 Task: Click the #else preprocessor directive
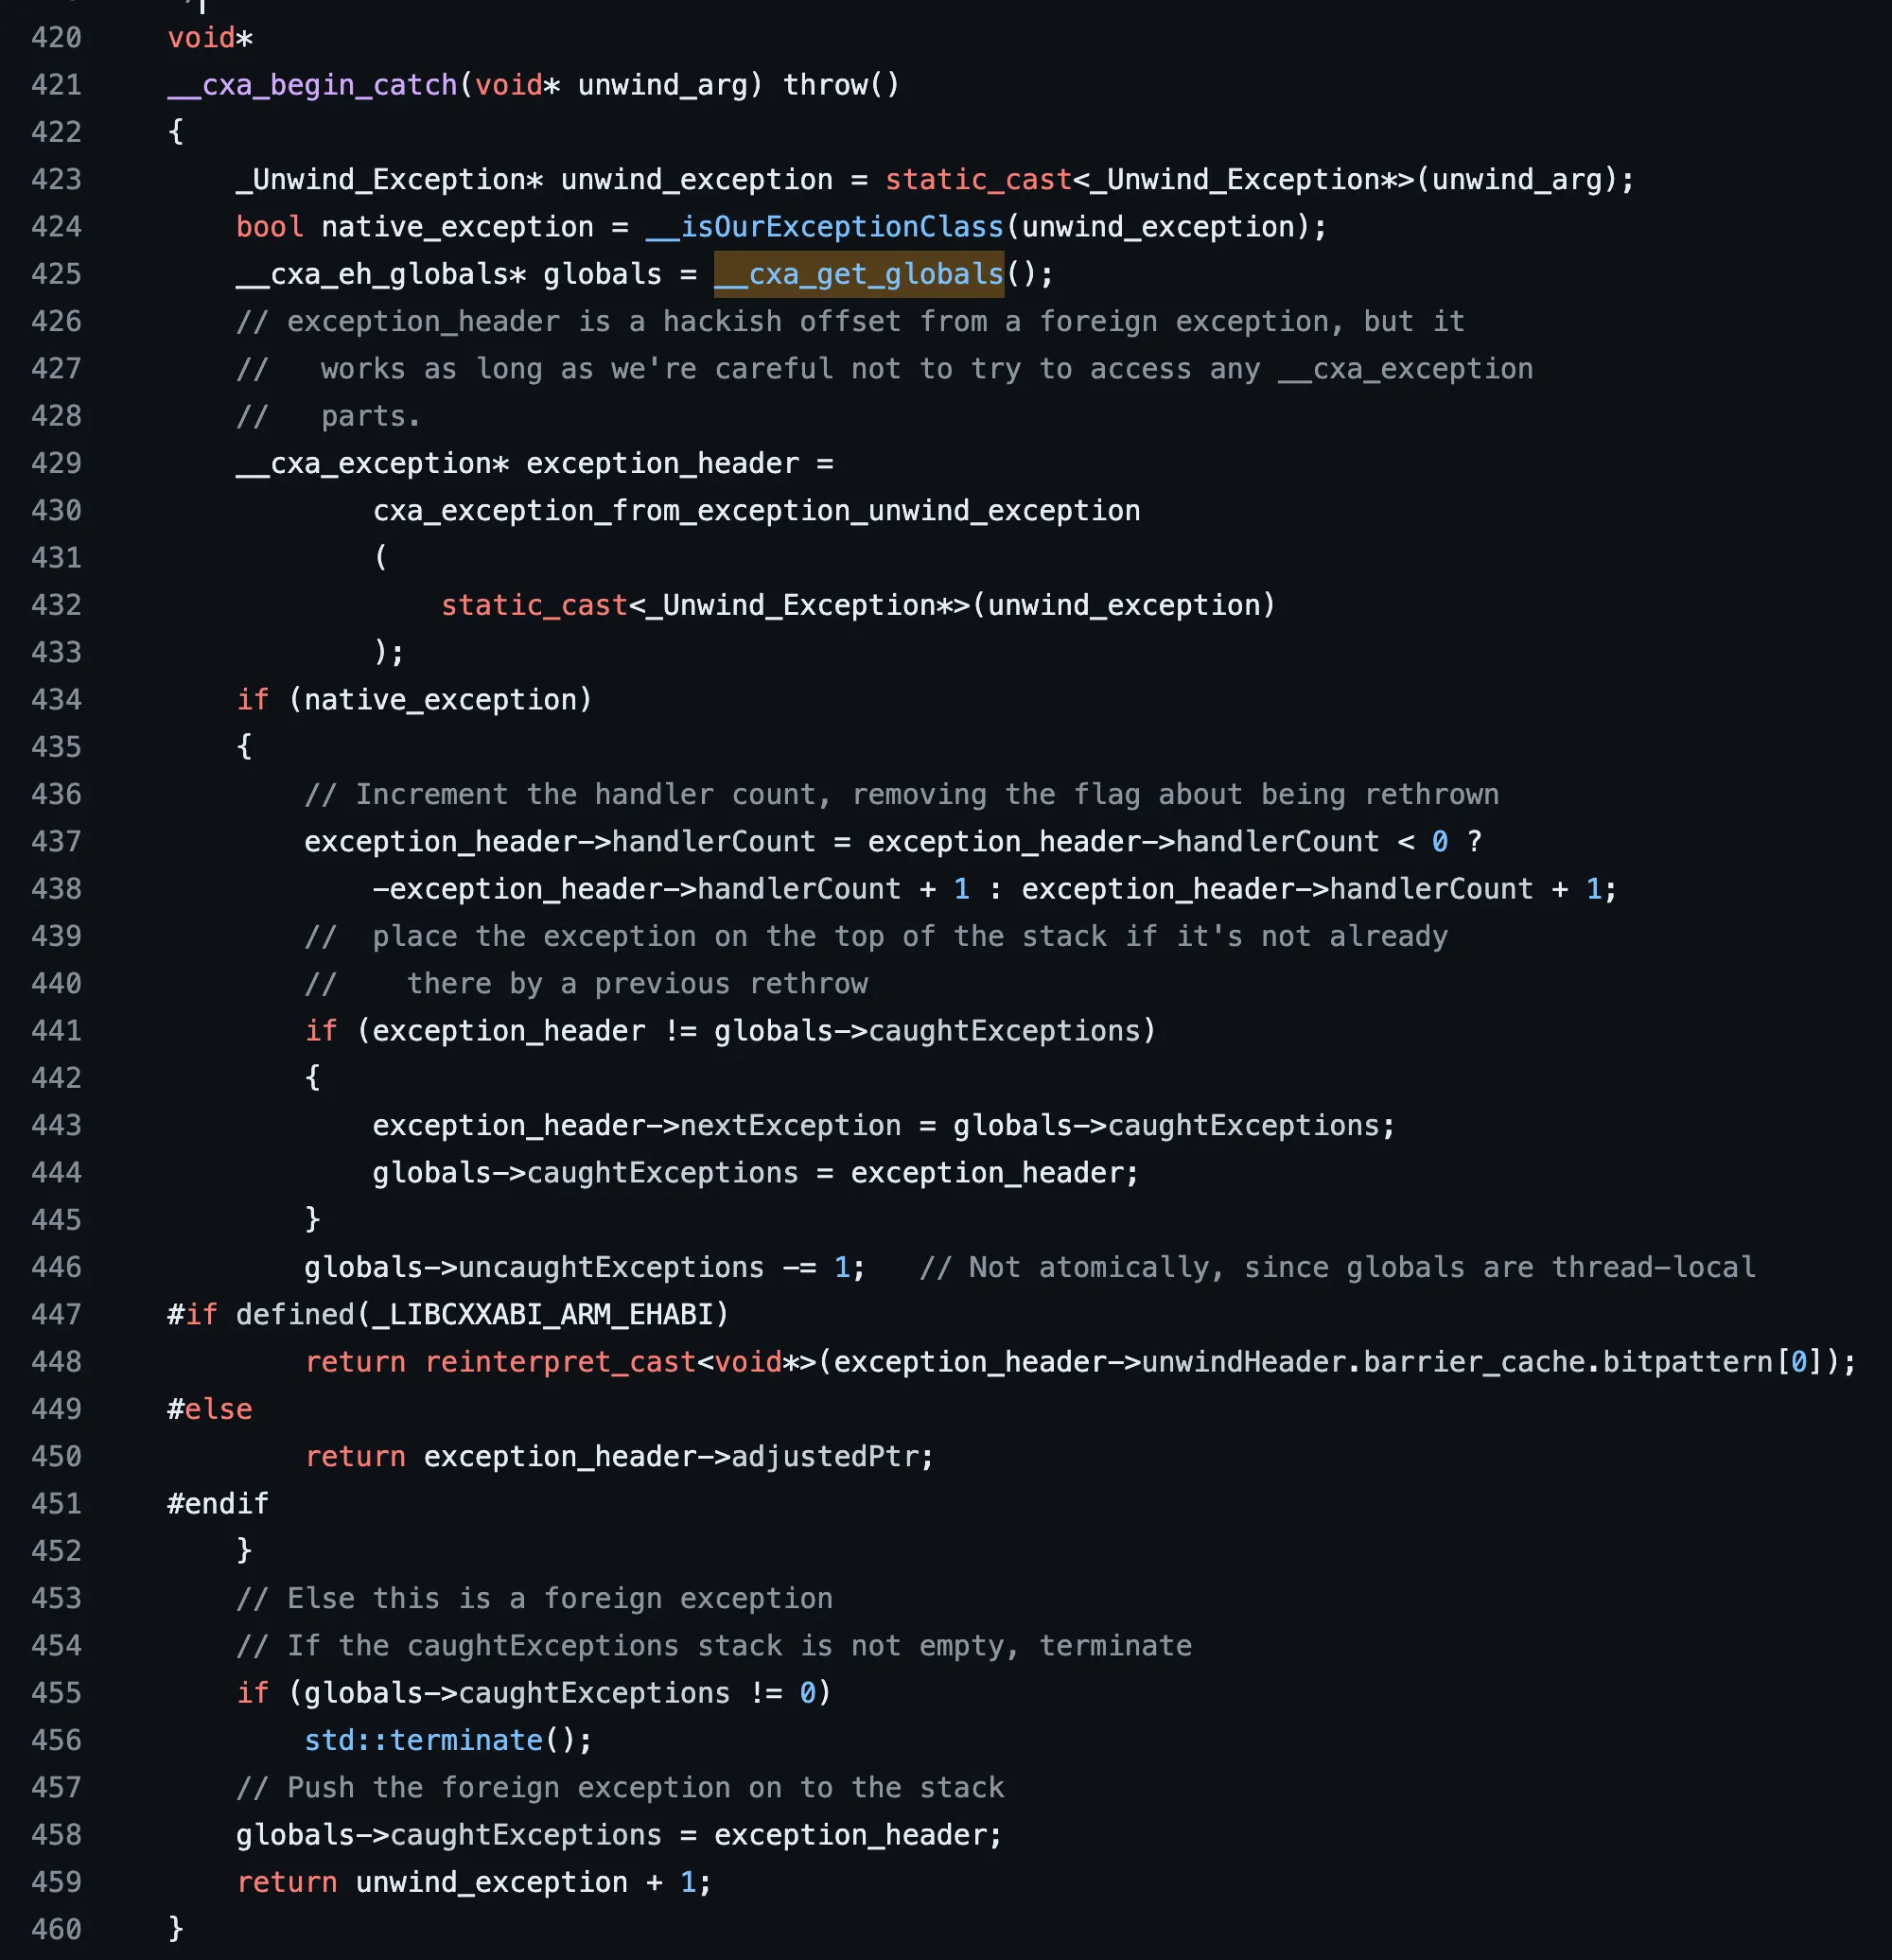click(x=210, y=1409)
